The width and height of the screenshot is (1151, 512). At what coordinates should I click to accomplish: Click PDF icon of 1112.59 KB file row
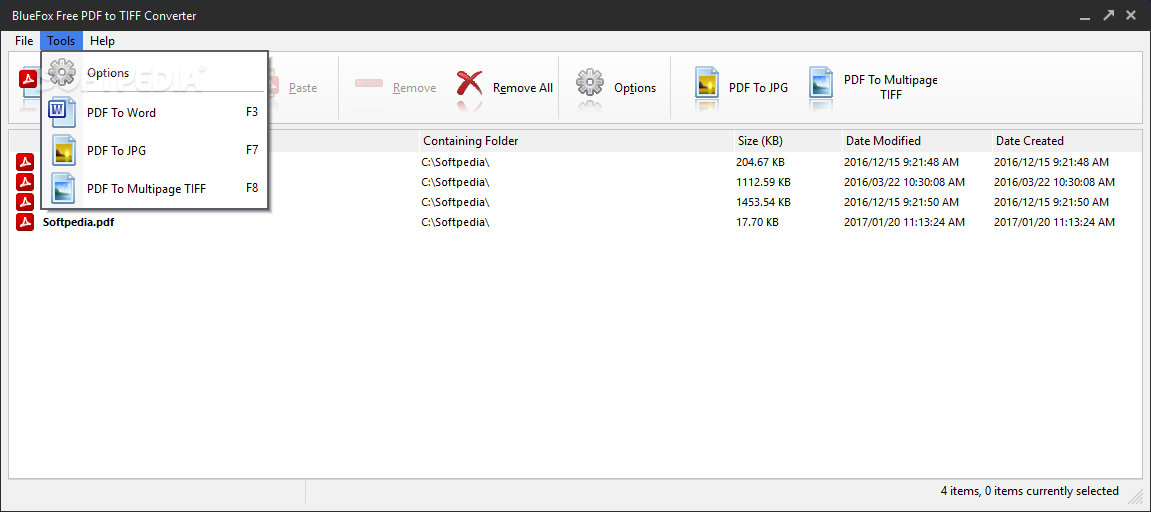coord(25,181)
